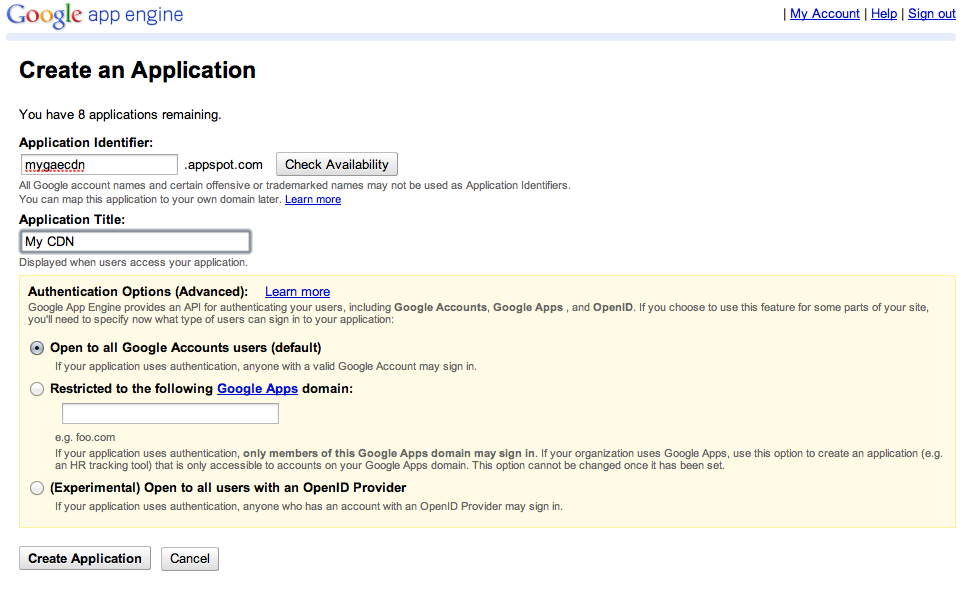
Task: Open the Help link
Action: tap(884, 14)
